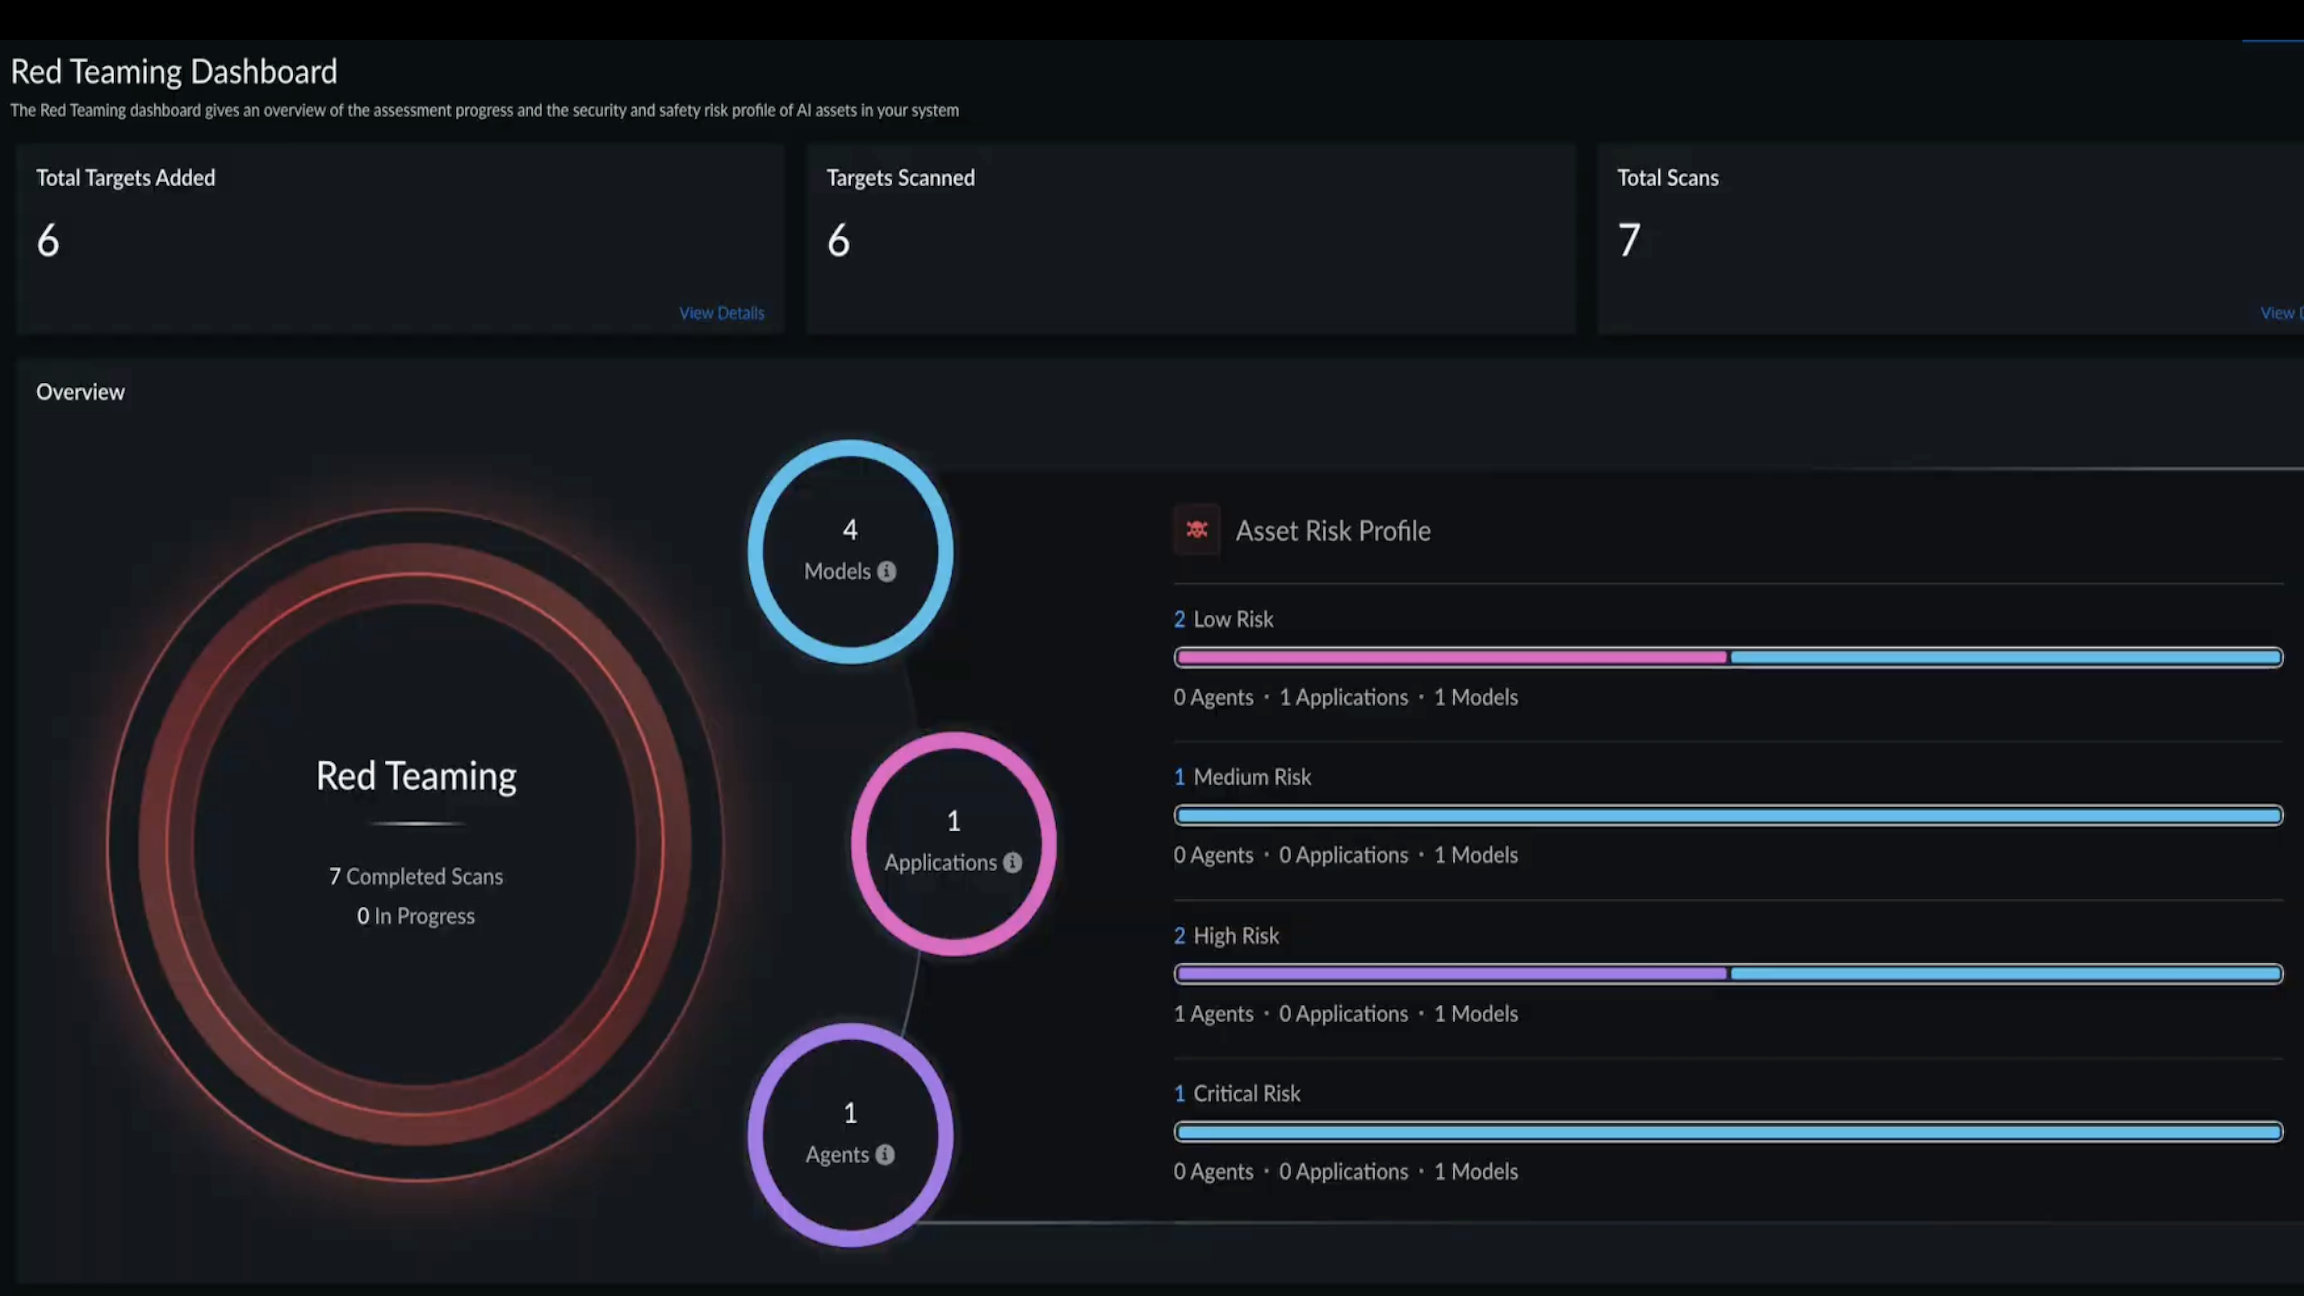Click the blue segment of Low Risk bar
Screen dimensions: 2304x1296
tap(2005, 657)
